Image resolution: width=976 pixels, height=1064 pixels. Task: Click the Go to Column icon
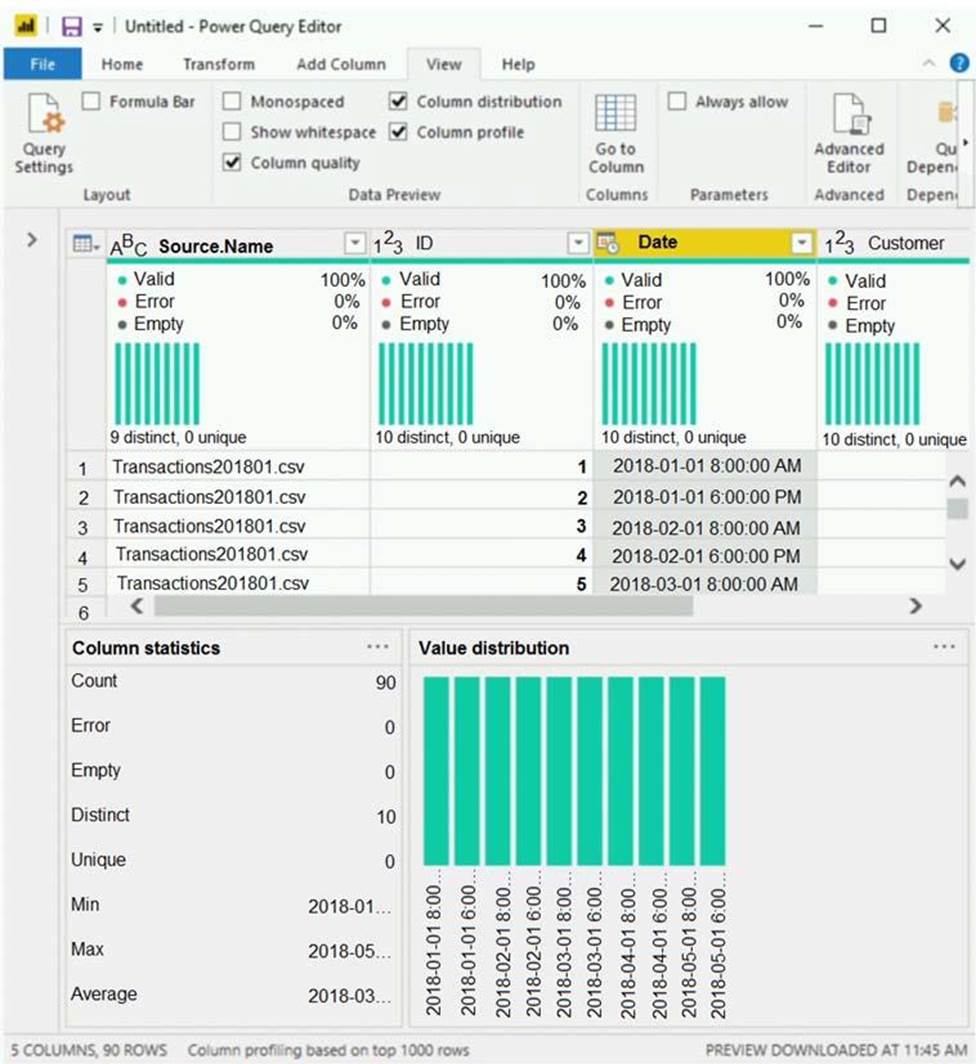point(615,115)
